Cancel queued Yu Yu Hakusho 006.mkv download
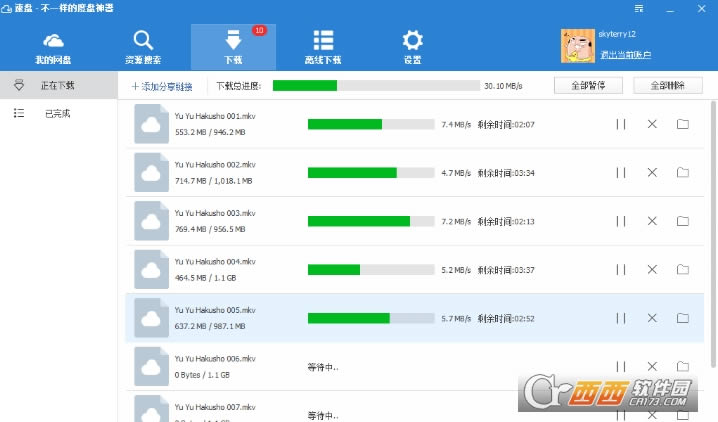This screenshot has width=718, height=422. point(652,366)
